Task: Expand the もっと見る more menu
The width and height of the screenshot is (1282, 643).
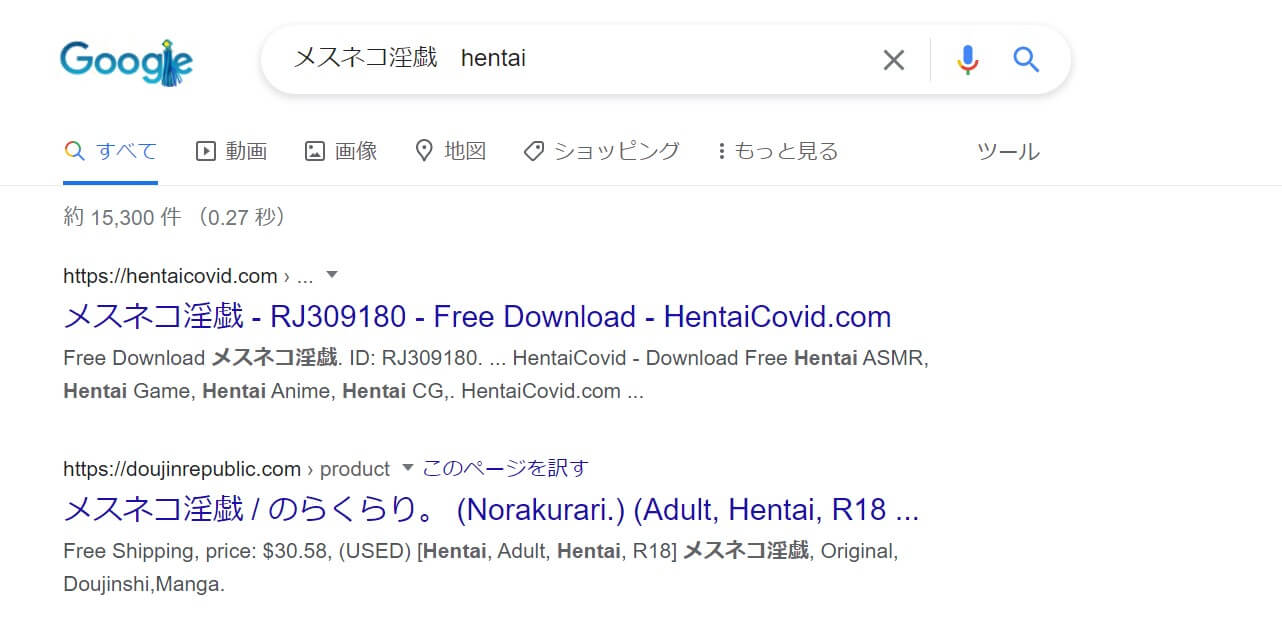Action: (x=778, y=151)
